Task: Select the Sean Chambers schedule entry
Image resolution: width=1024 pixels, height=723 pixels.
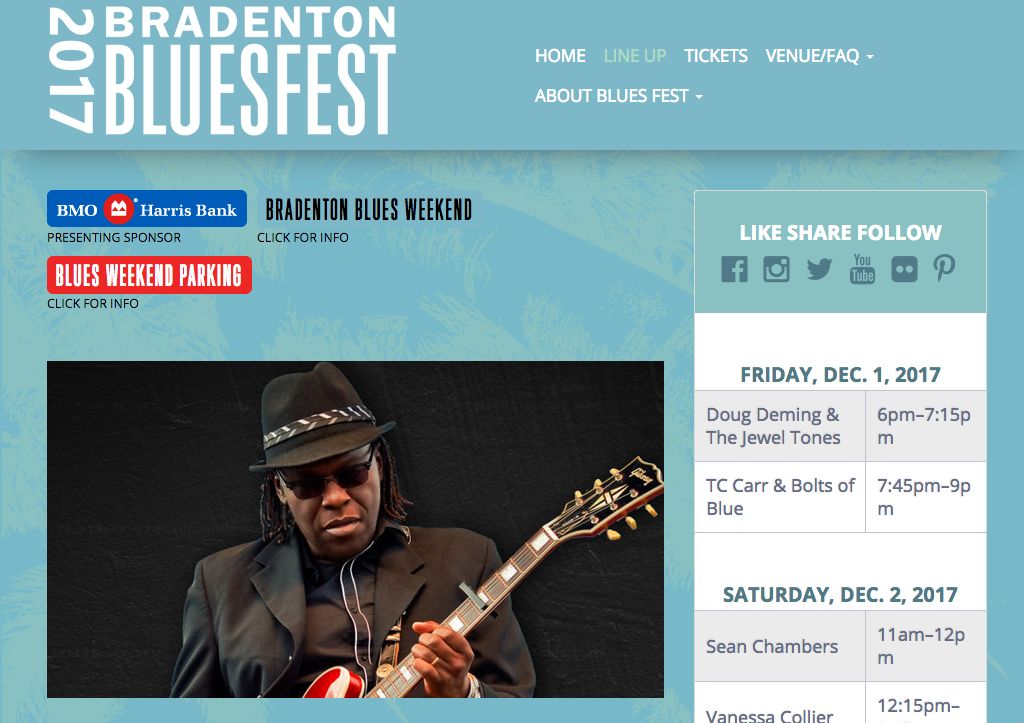Action: point(772,646)
